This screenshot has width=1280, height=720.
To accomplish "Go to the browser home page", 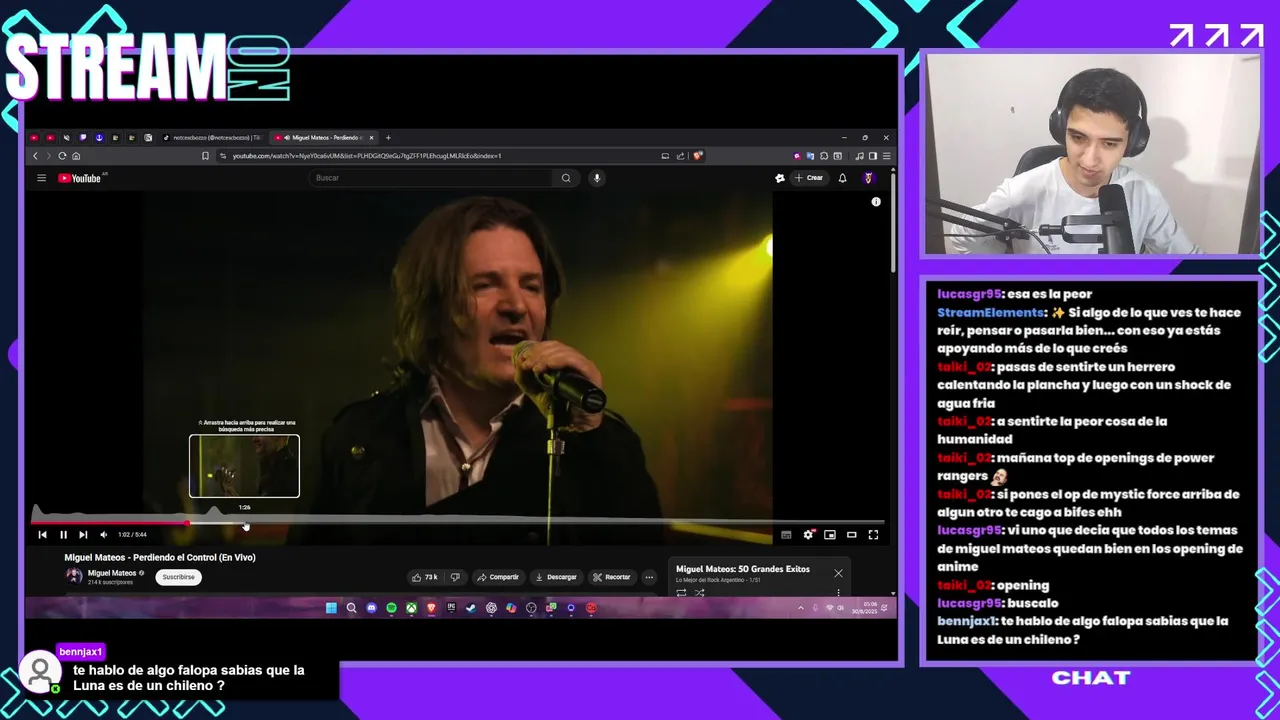I will pyautogui.click(x=76, y=156).
